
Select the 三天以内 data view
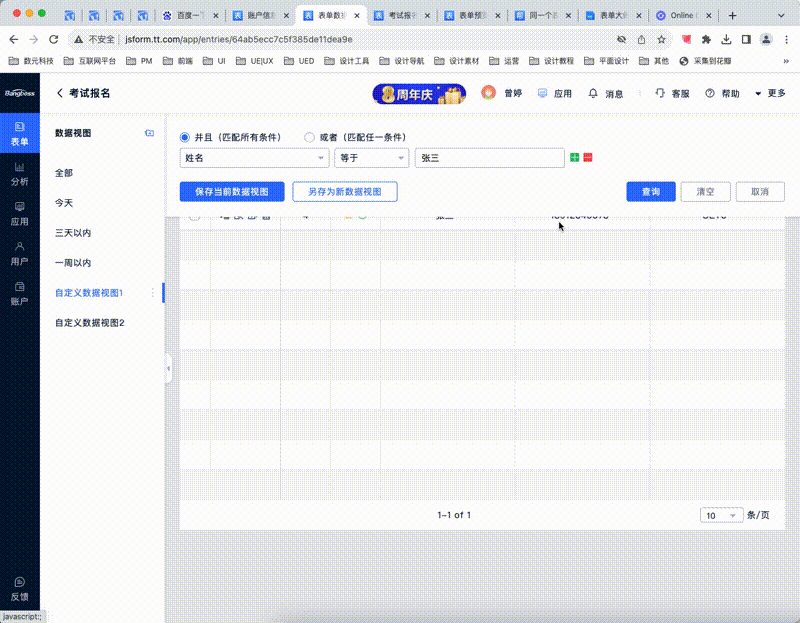click(73, 233)
